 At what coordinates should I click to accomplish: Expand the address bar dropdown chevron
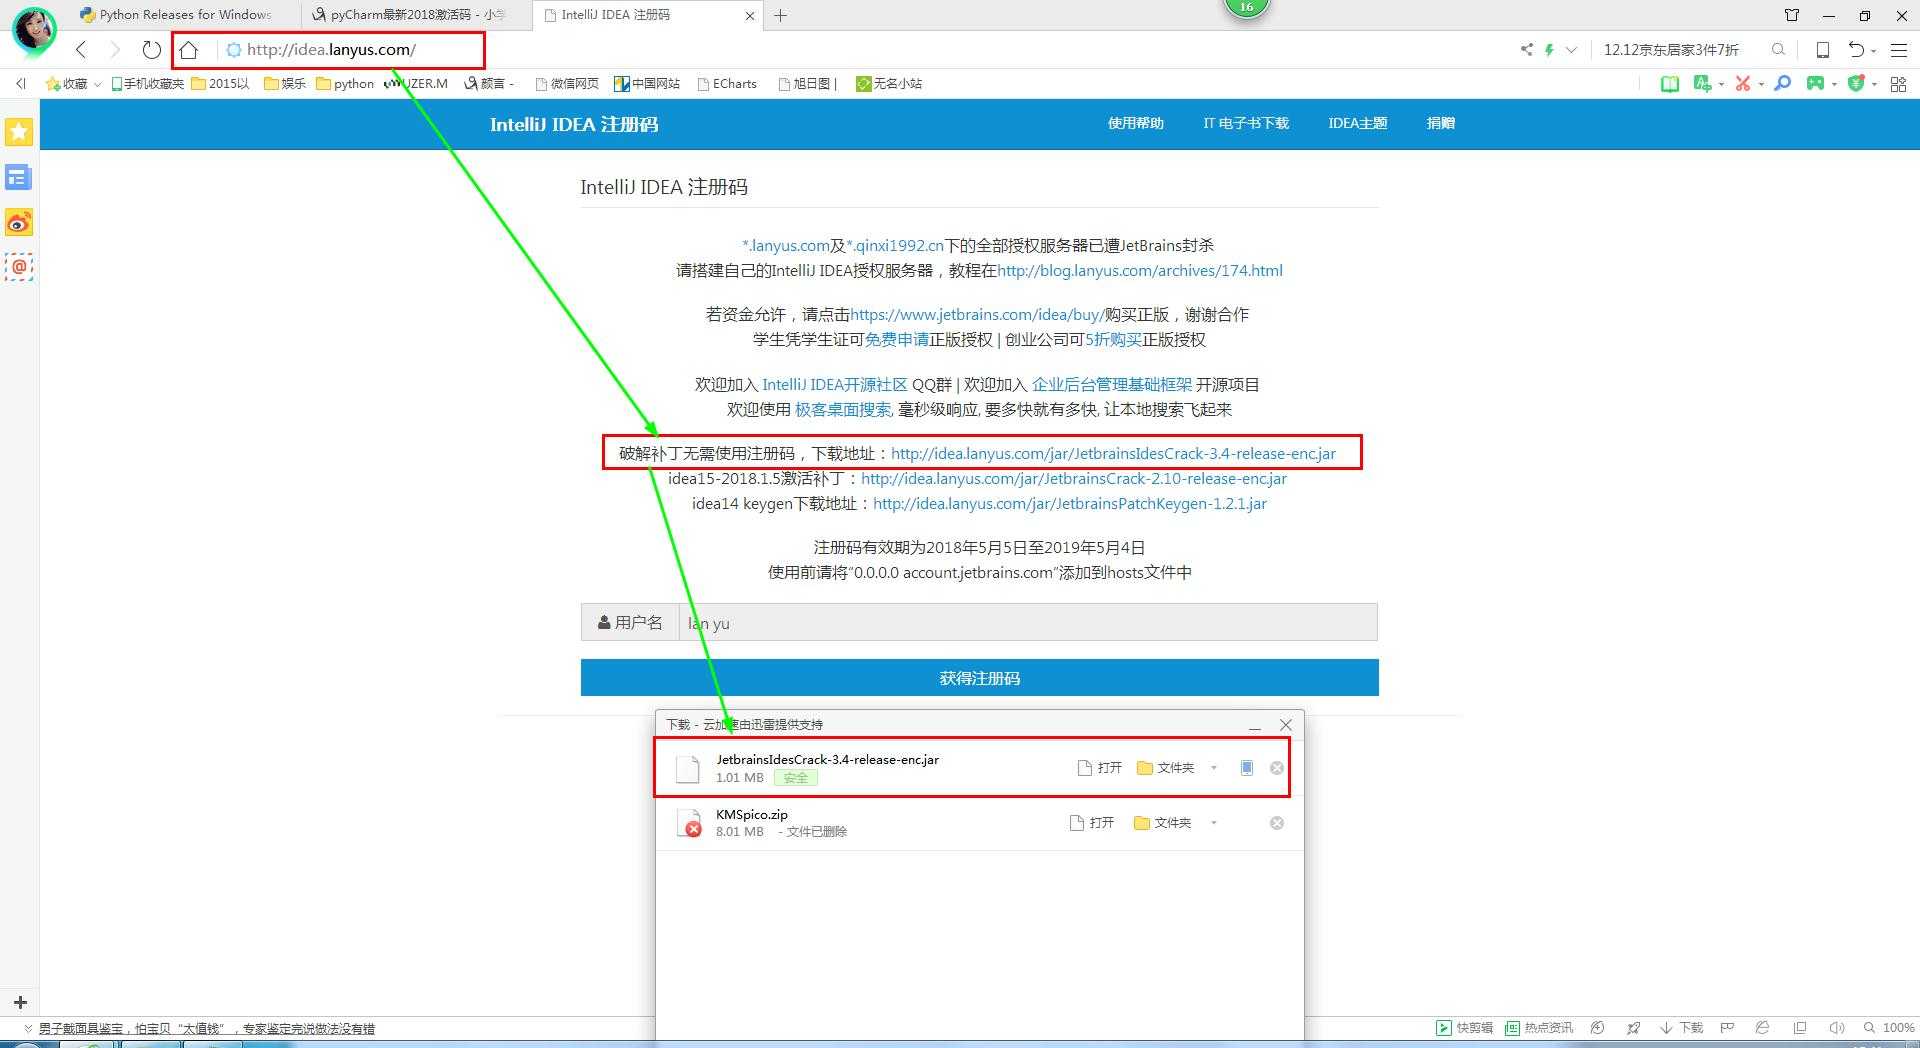(1571, 49)
